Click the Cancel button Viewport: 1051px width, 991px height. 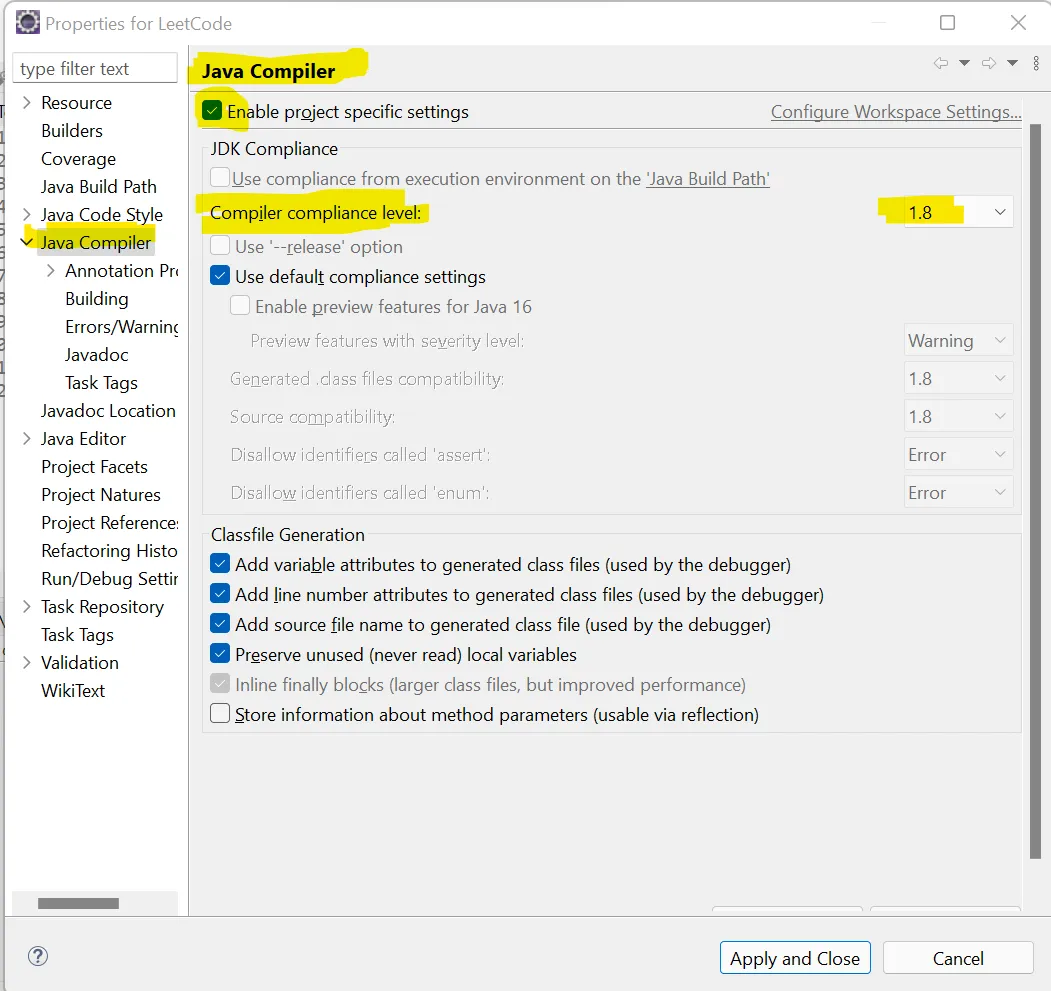click(958, 957)
